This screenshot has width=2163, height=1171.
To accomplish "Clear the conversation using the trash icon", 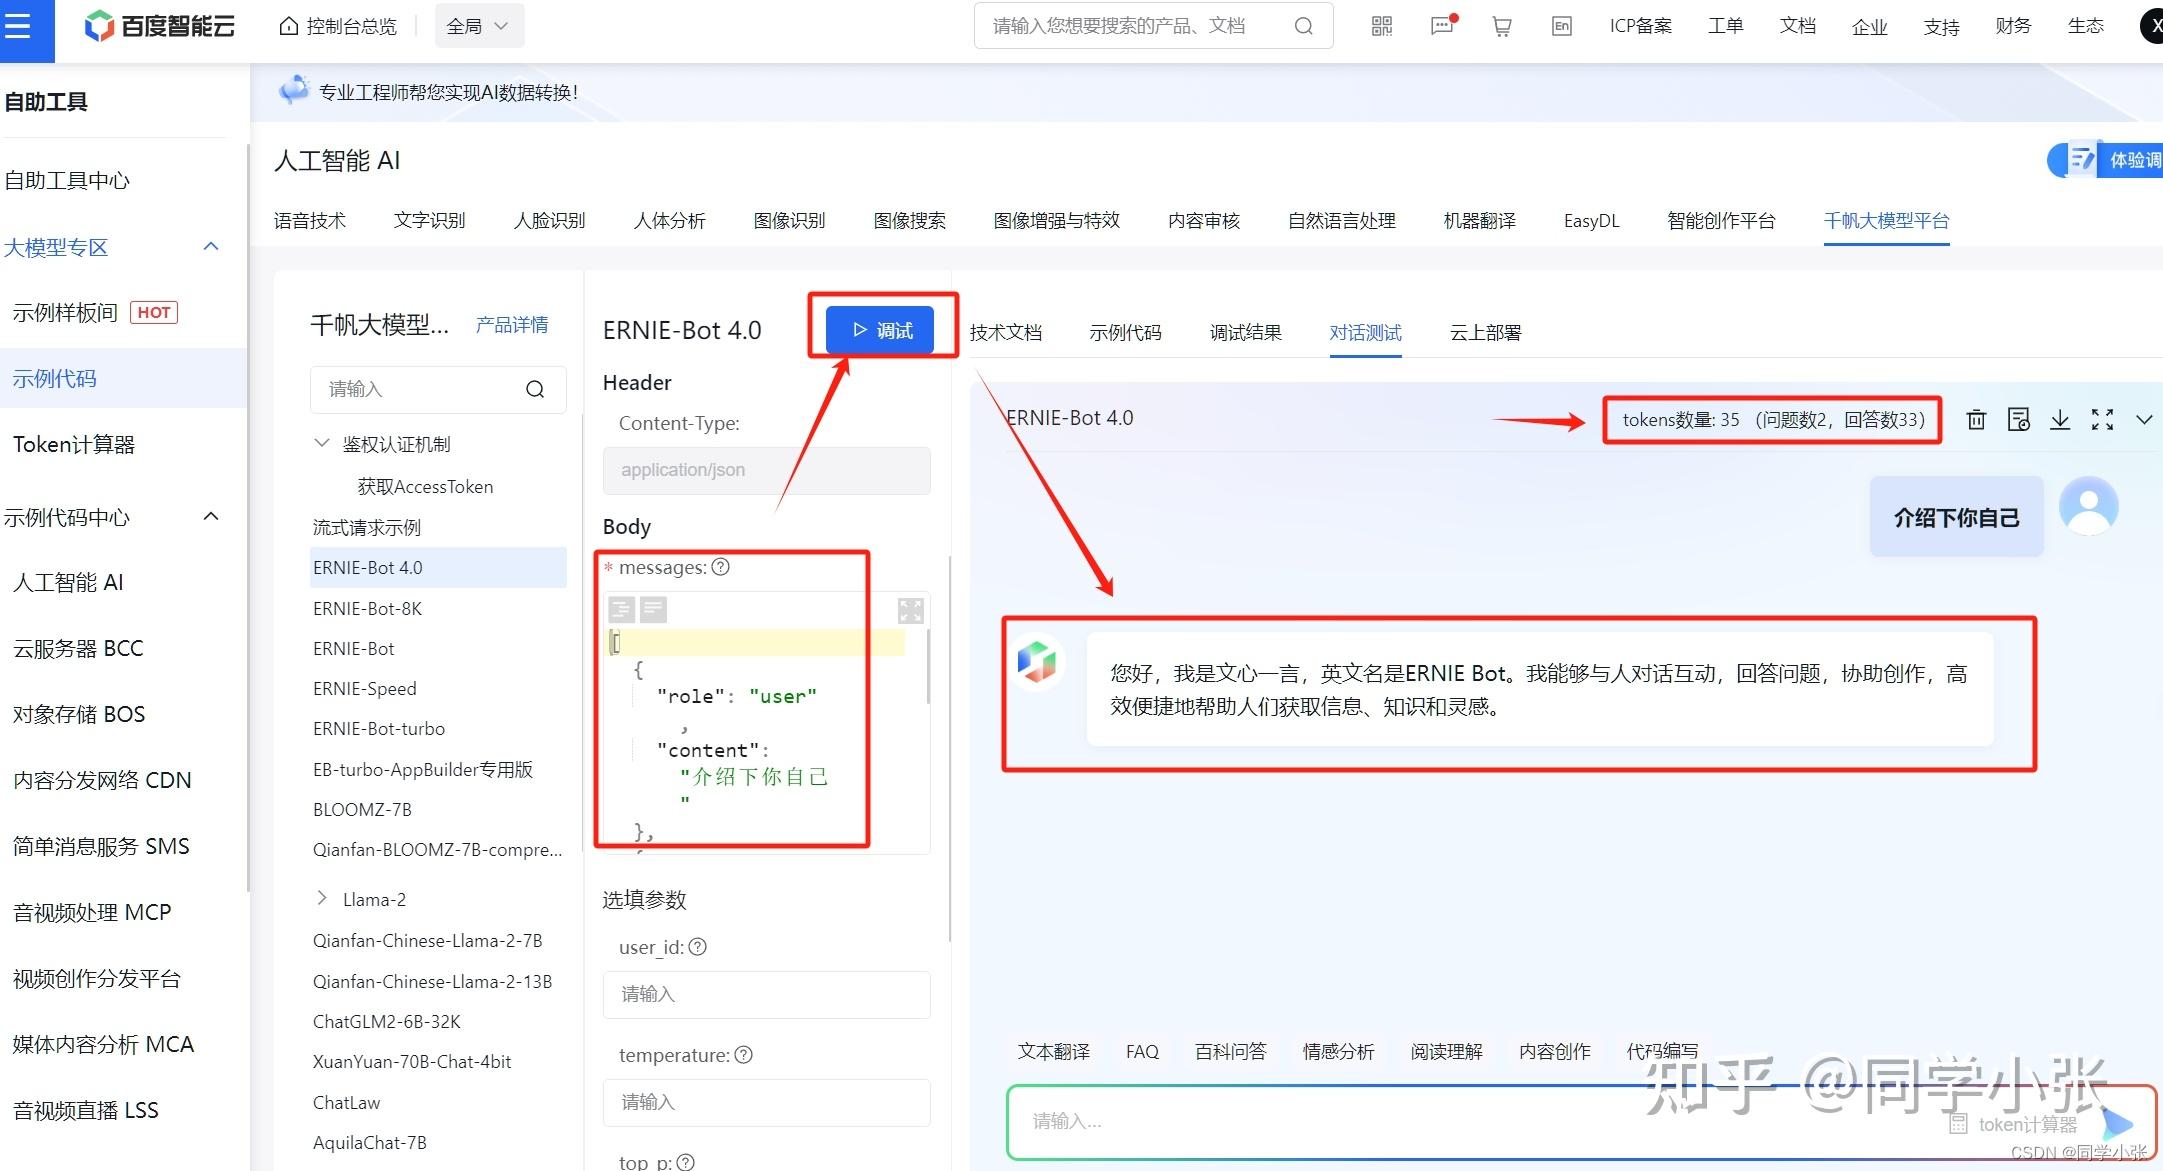I will (1975, 420).
